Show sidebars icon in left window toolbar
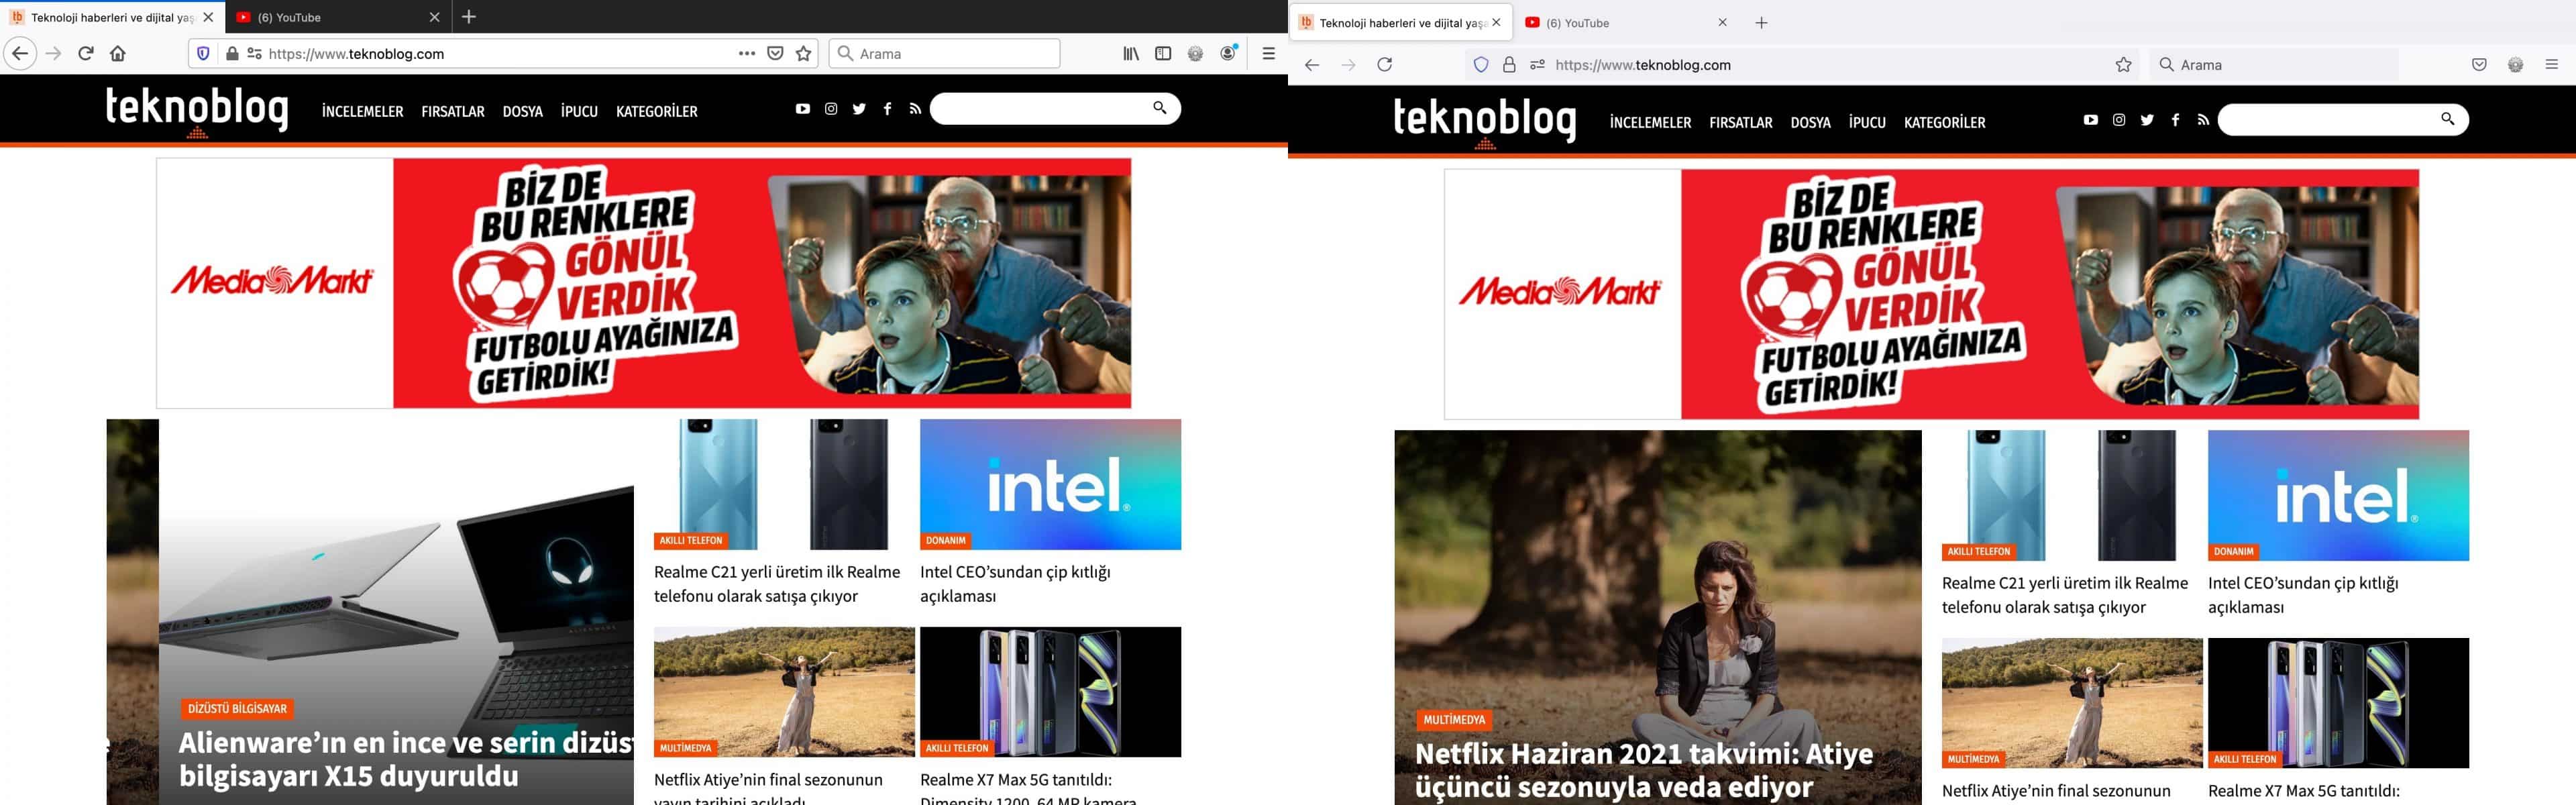This screenshot has height=805, width=2576. tap(1163, 53)
